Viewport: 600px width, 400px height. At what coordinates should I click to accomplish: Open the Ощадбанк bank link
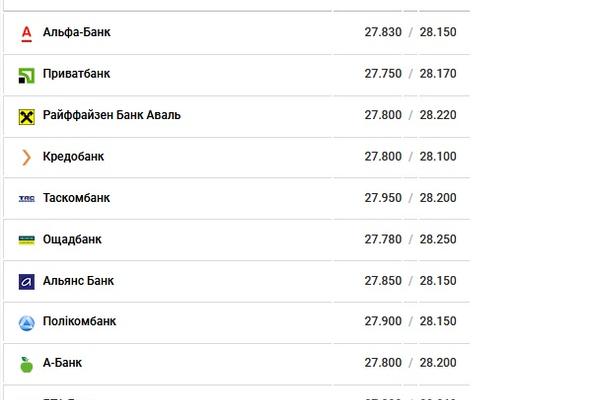[x=72, y=240]
